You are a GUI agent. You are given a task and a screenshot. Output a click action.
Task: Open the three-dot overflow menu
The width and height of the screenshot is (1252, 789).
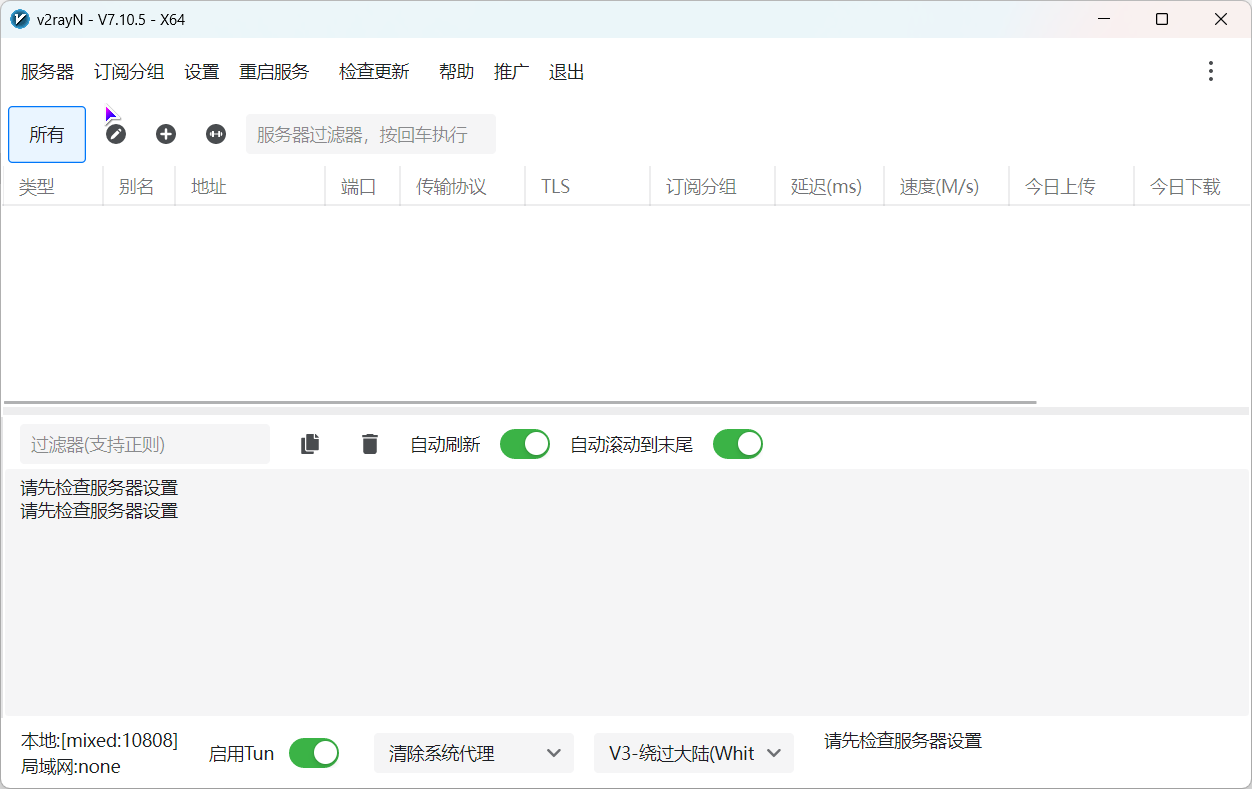pos(1210,71)
